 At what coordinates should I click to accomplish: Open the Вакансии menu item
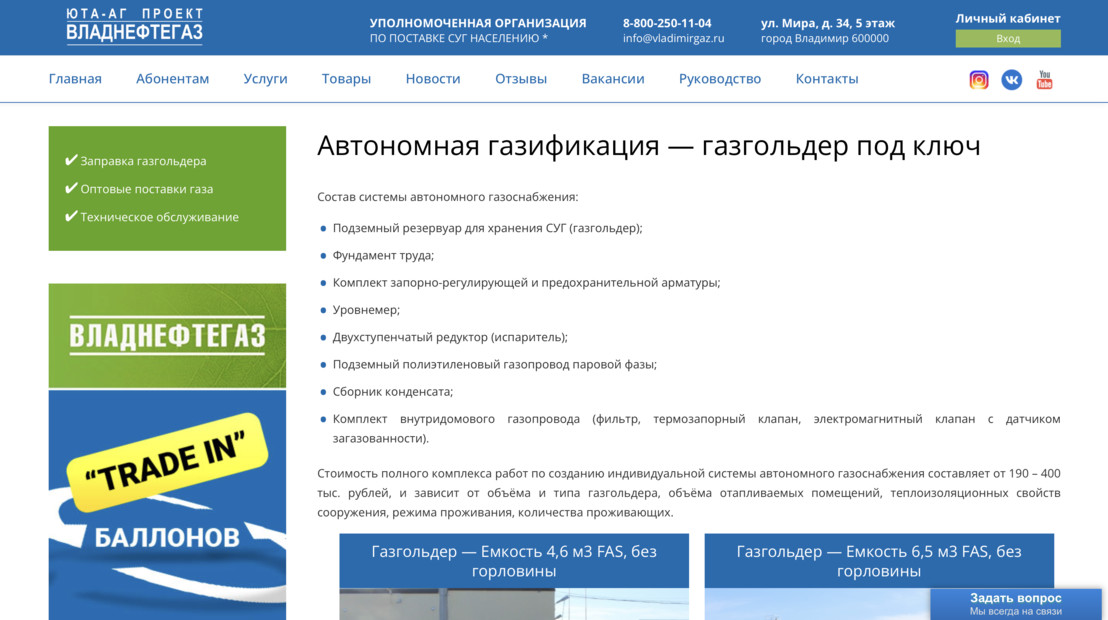pos(613,78)
